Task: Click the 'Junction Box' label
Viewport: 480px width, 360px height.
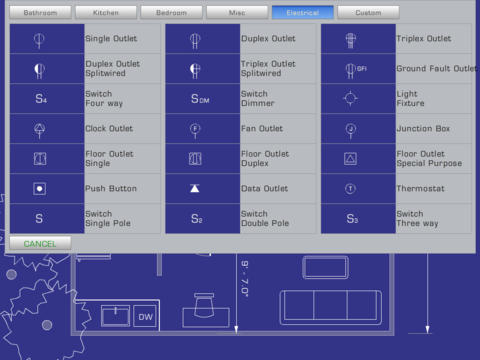Action: [423, 128]
